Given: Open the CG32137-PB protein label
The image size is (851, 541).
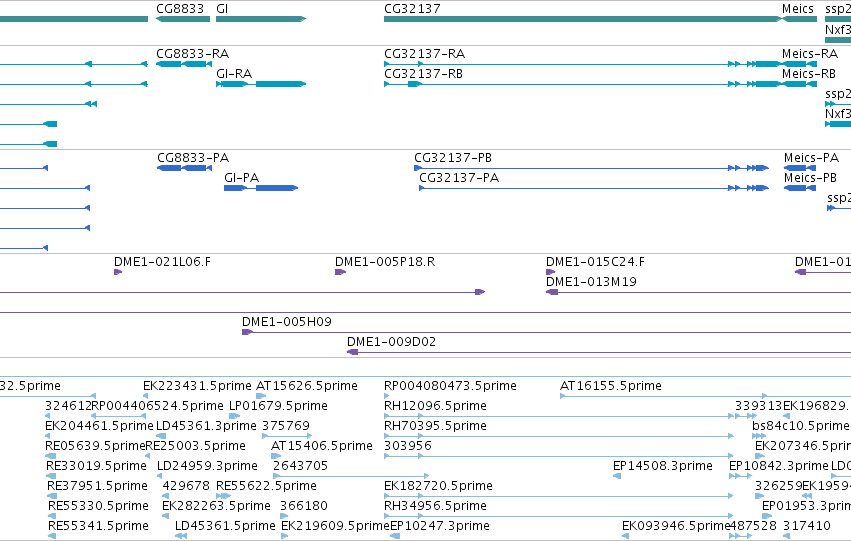Looking at the screenshot, I should tap(453, 158).
